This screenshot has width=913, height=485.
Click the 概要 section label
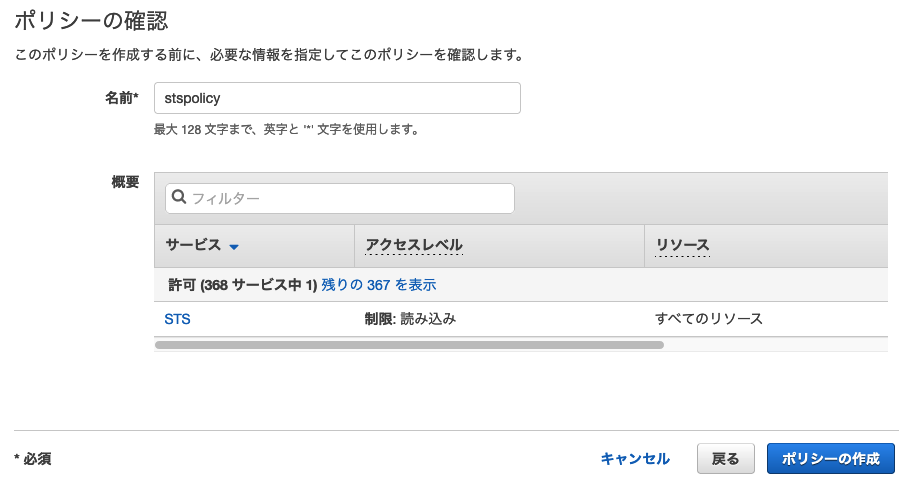click(x=125, y=182)
